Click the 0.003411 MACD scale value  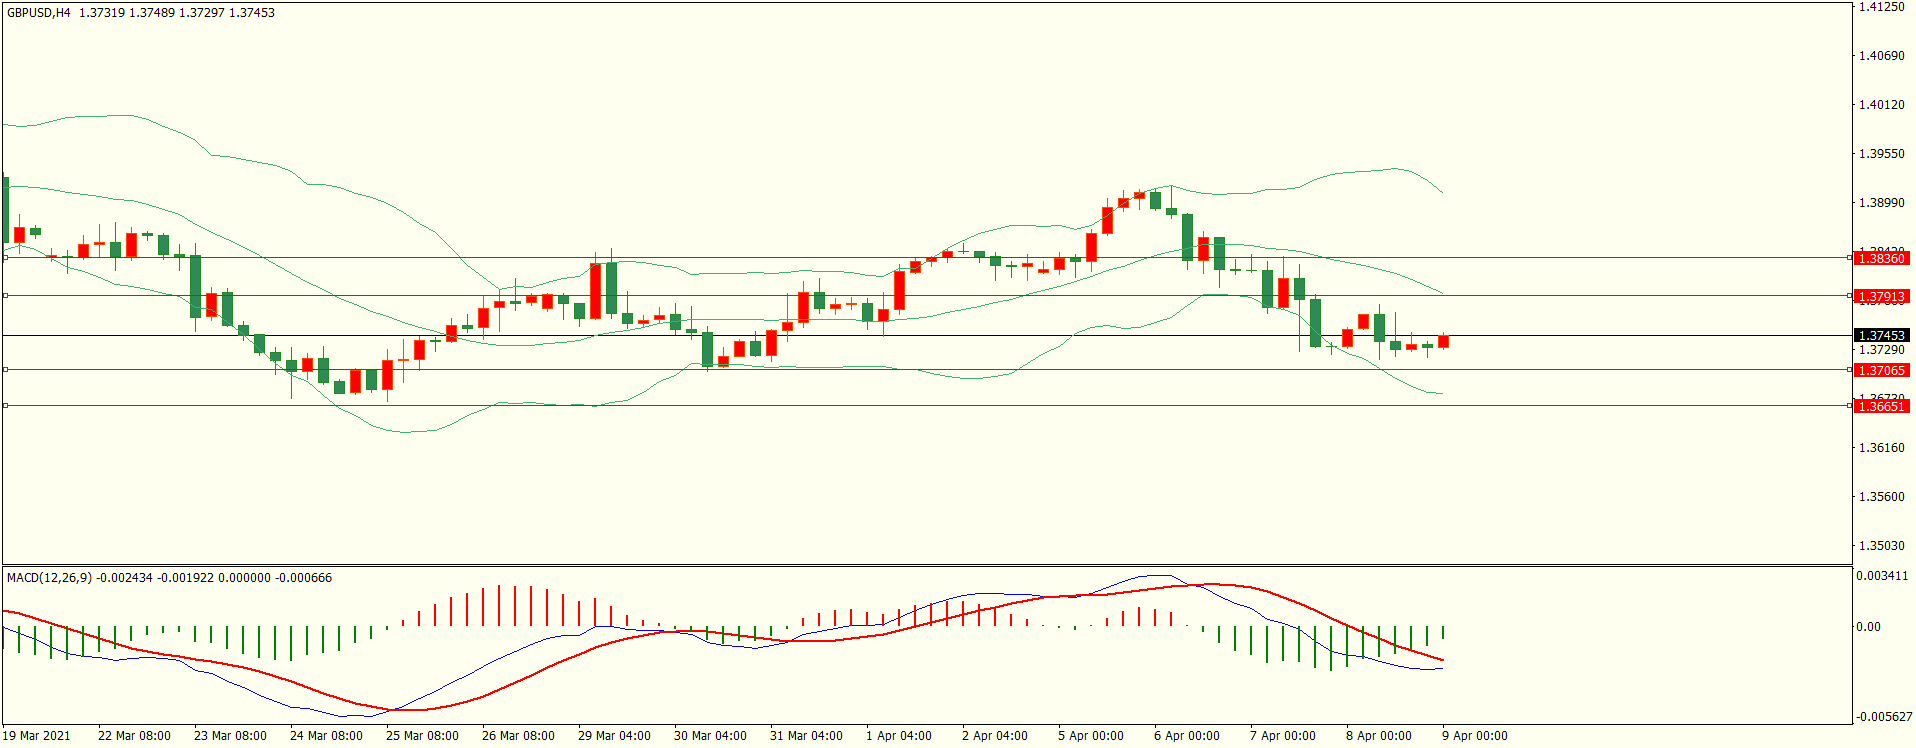coord(1882,577)
